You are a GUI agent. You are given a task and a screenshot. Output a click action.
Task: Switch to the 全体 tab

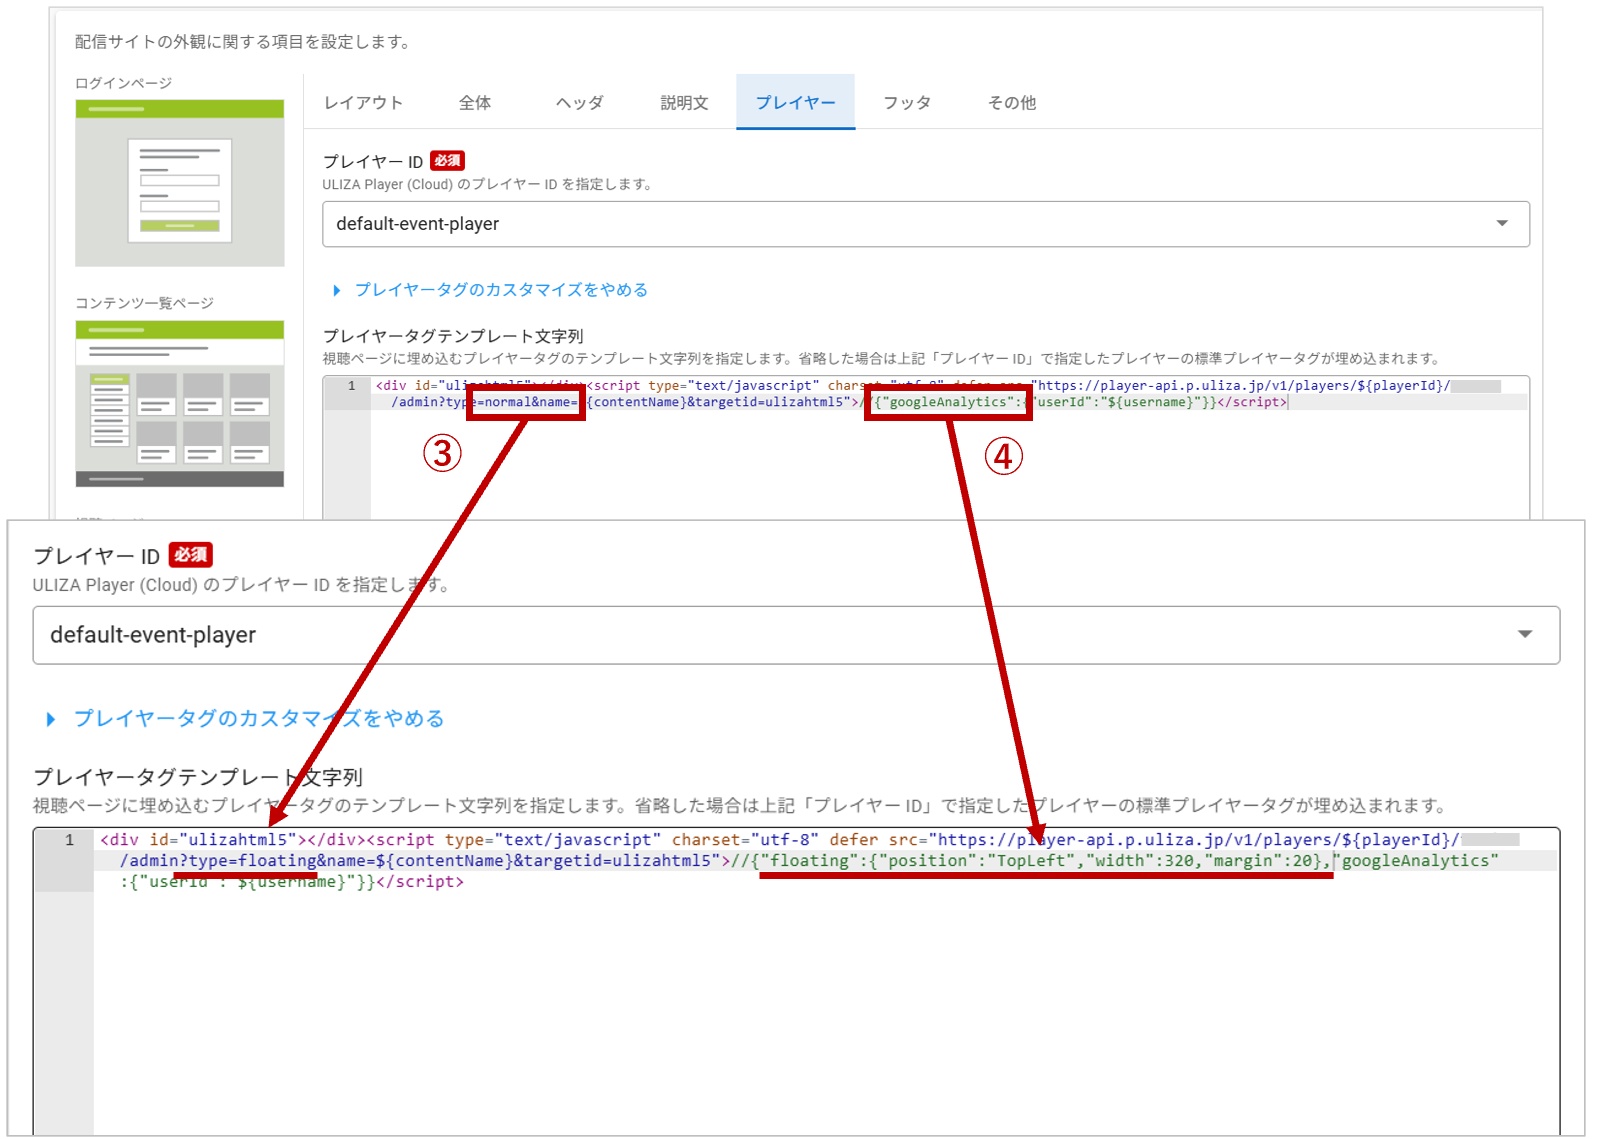point(475,103)
